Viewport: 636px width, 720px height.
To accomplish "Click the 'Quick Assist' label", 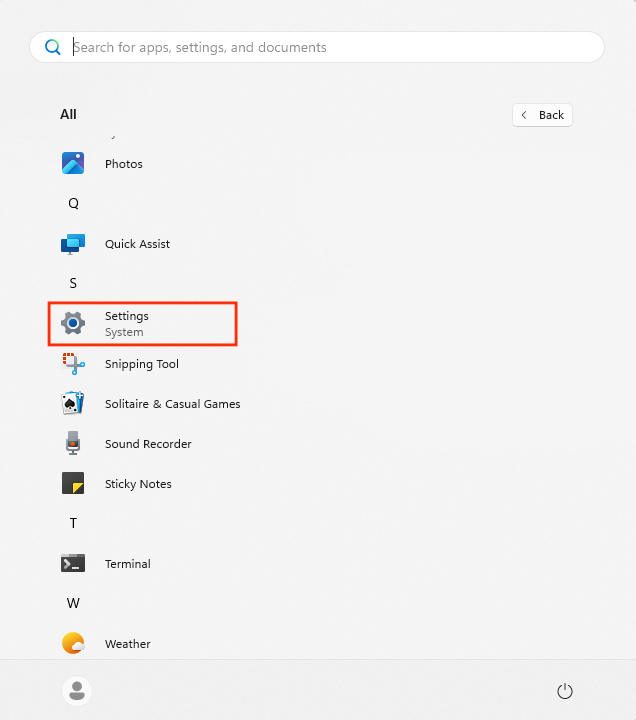I will tap(137, 244).
